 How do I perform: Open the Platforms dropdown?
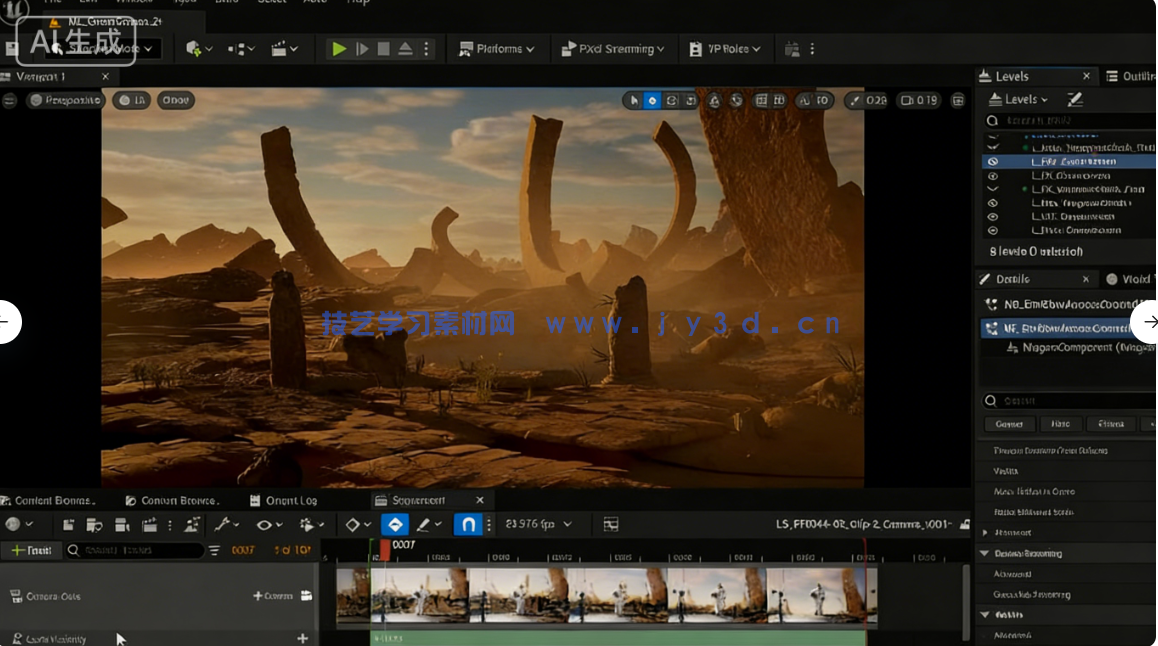tap(497, 49)
